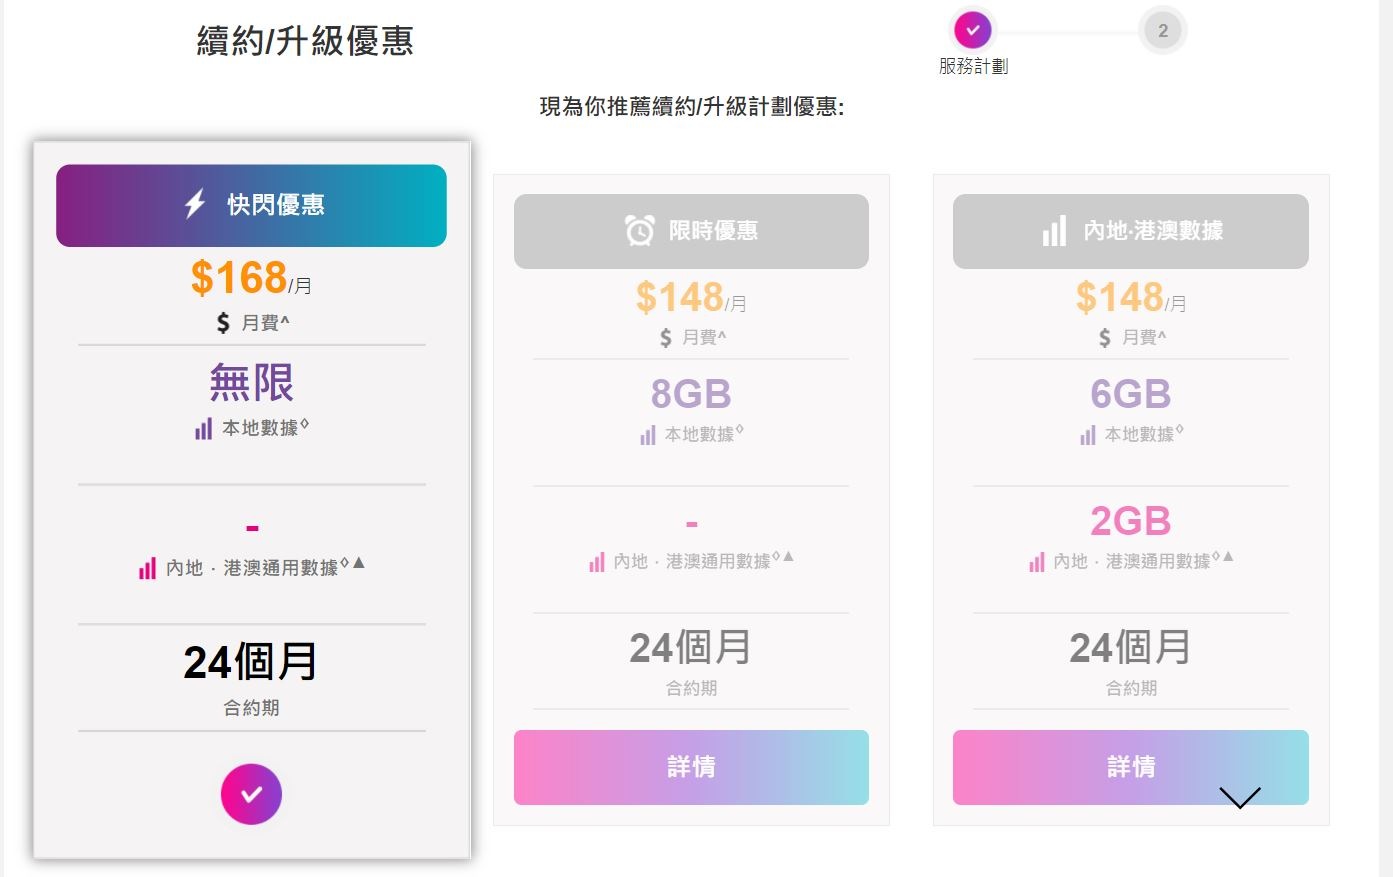Screen dimensions: 1393x877
Task: Expand the $148 限時優惠 card details
Action: pos(691,767)
